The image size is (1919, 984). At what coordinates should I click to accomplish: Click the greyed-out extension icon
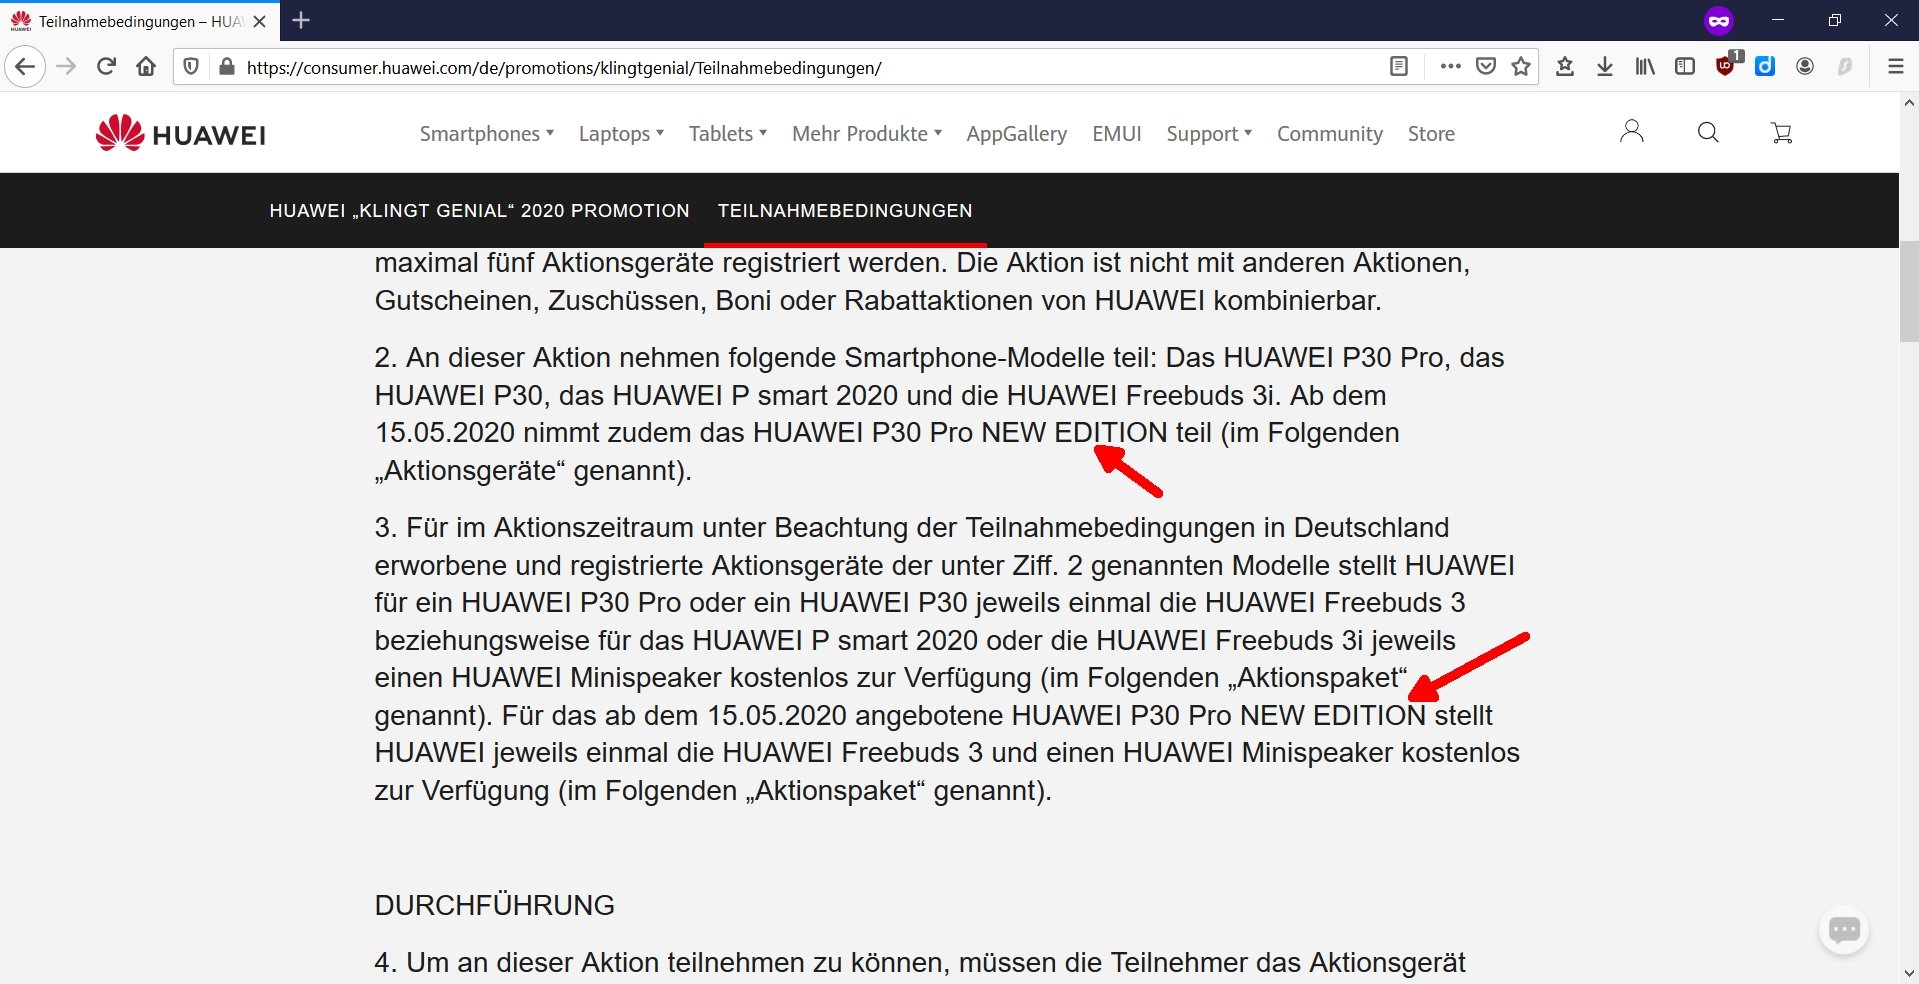1845,67
